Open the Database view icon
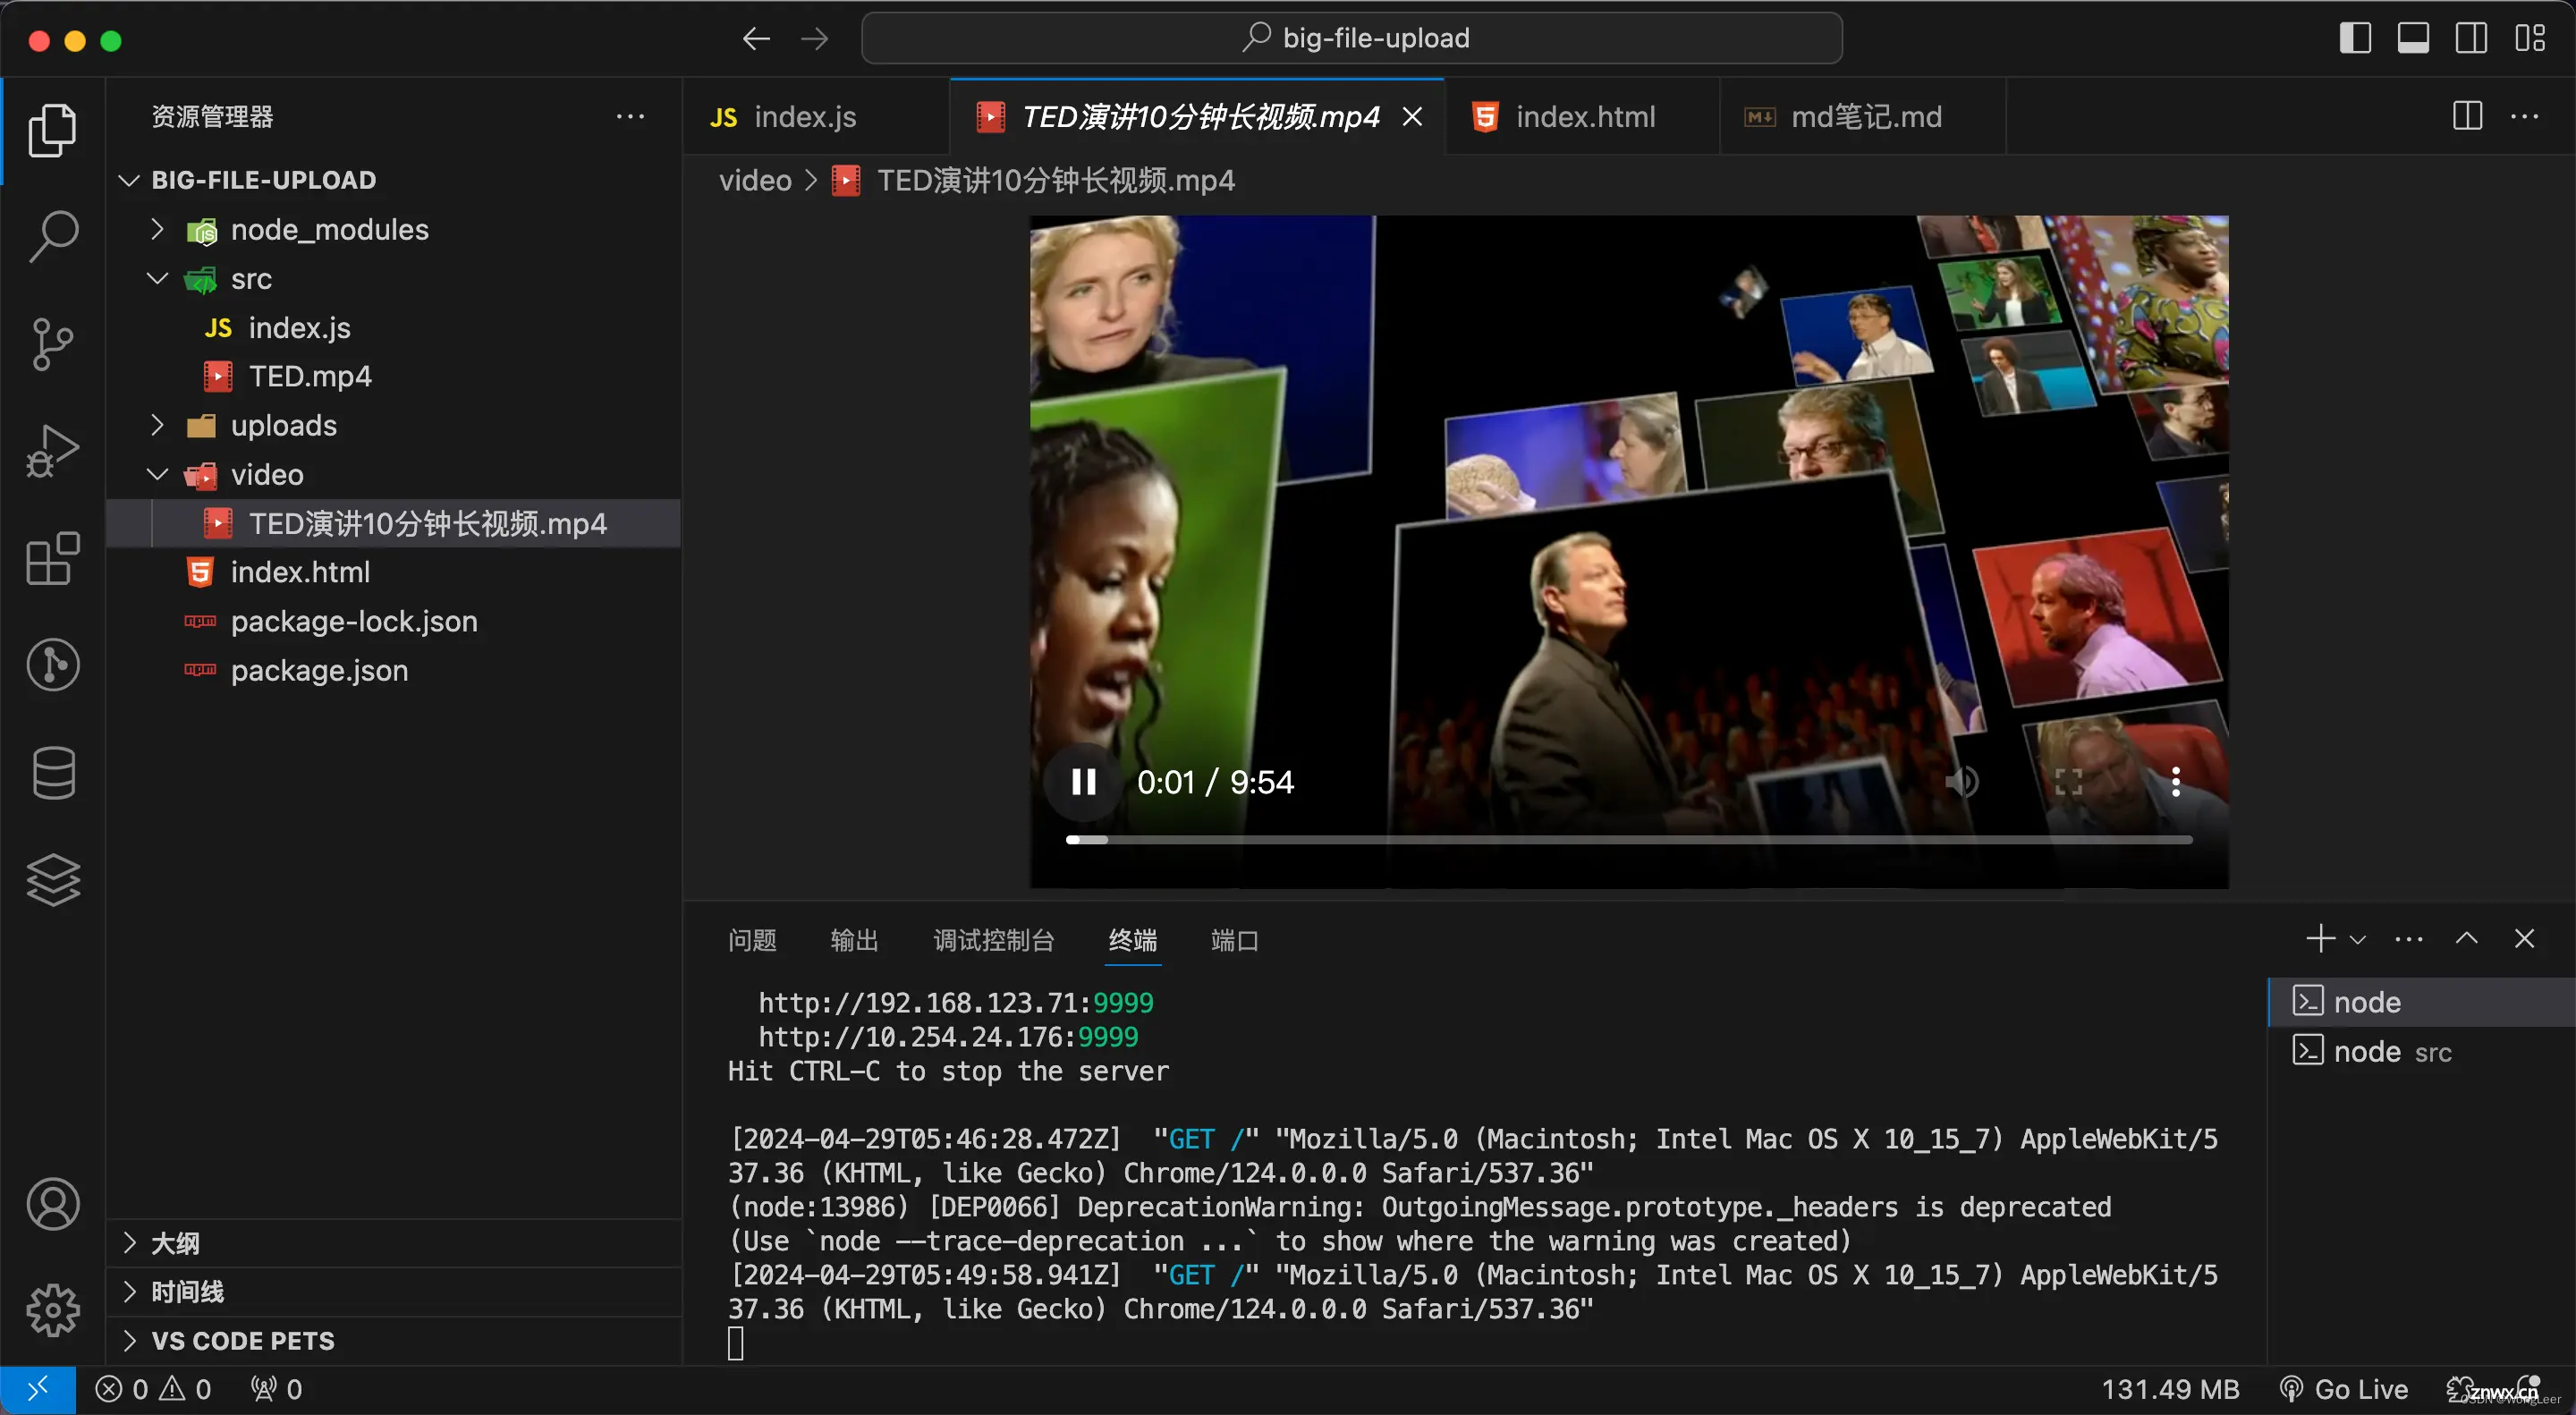 tap(52, 772)
